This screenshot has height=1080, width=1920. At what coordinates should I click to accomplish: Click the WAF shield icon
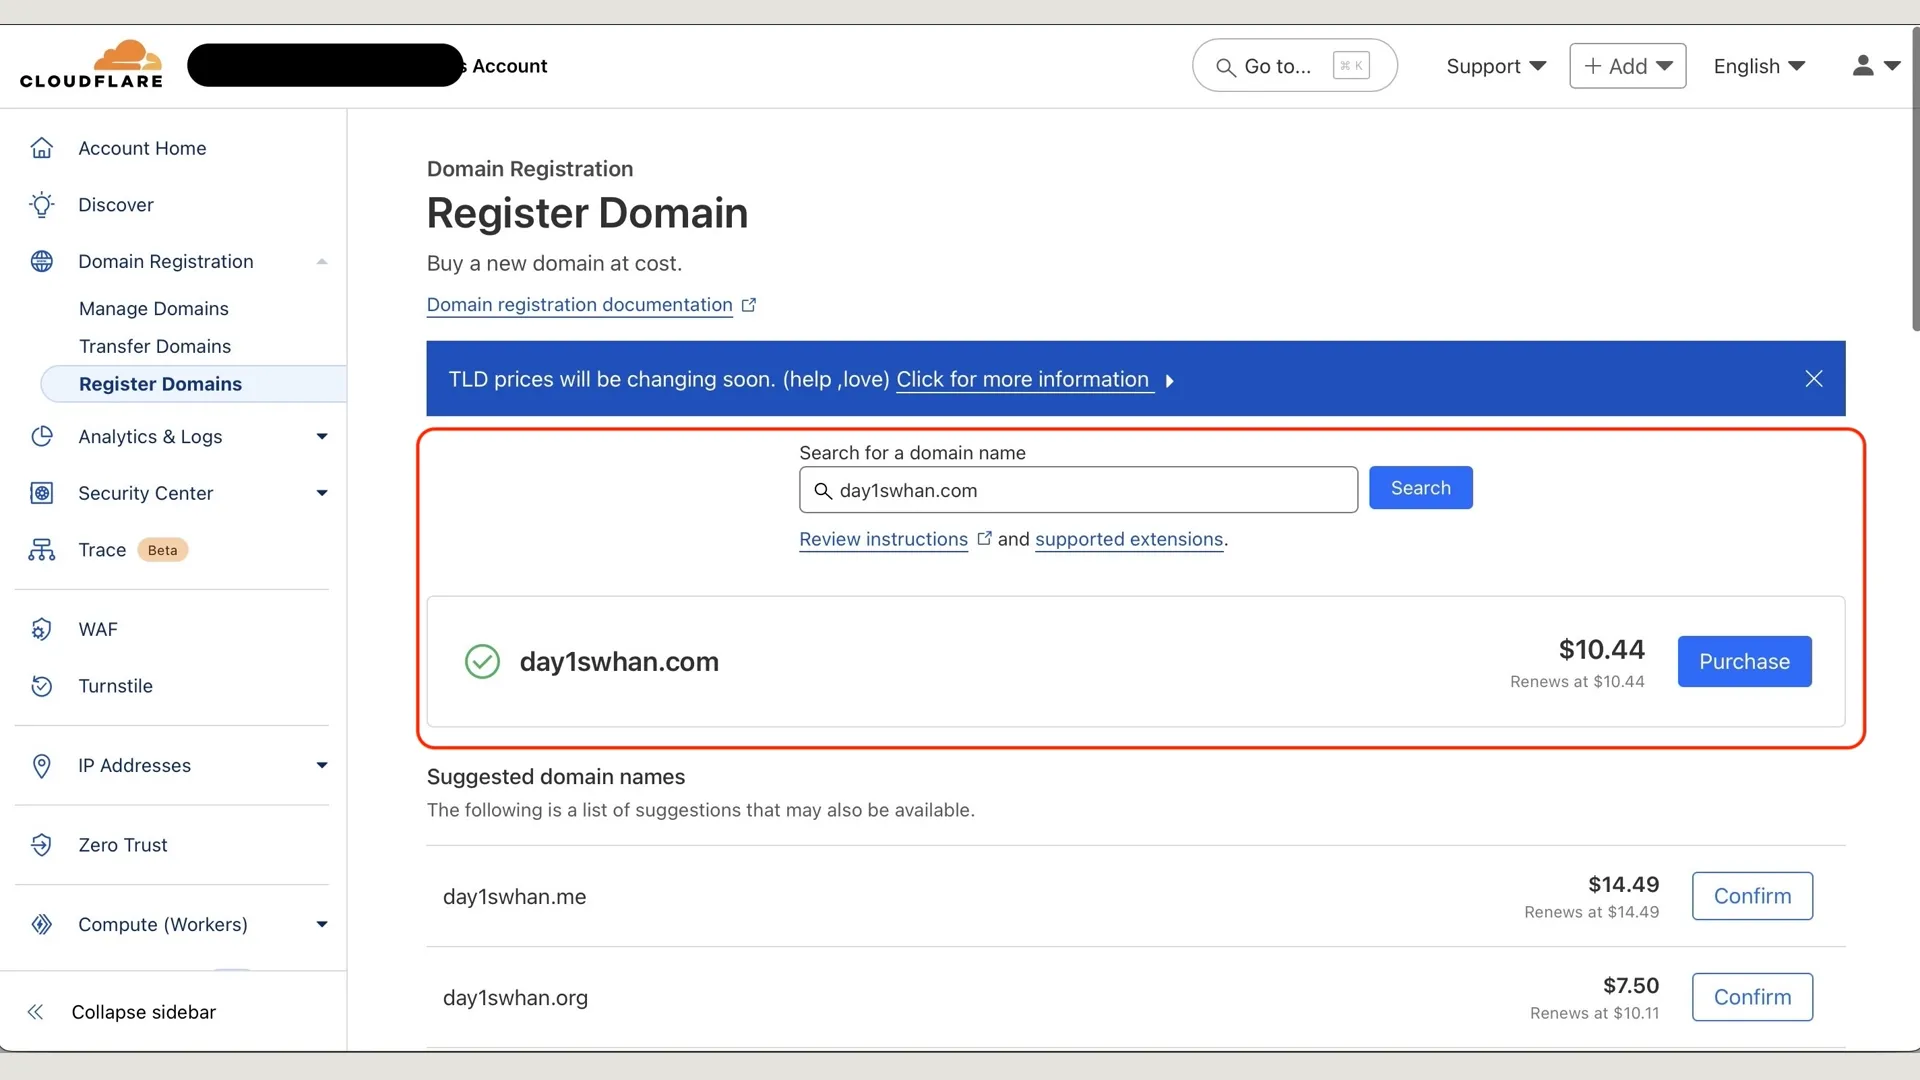click(41, 629)
